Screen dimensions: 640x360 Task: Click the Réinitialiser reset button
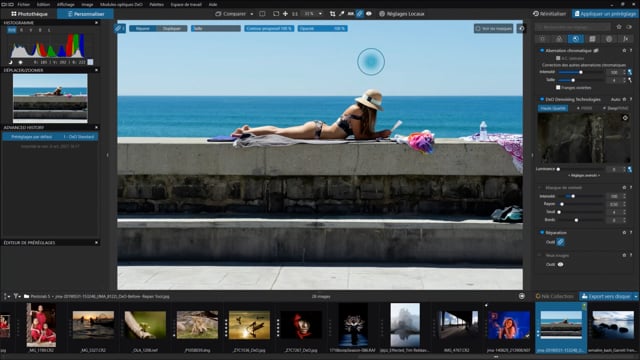coord(549,14)
